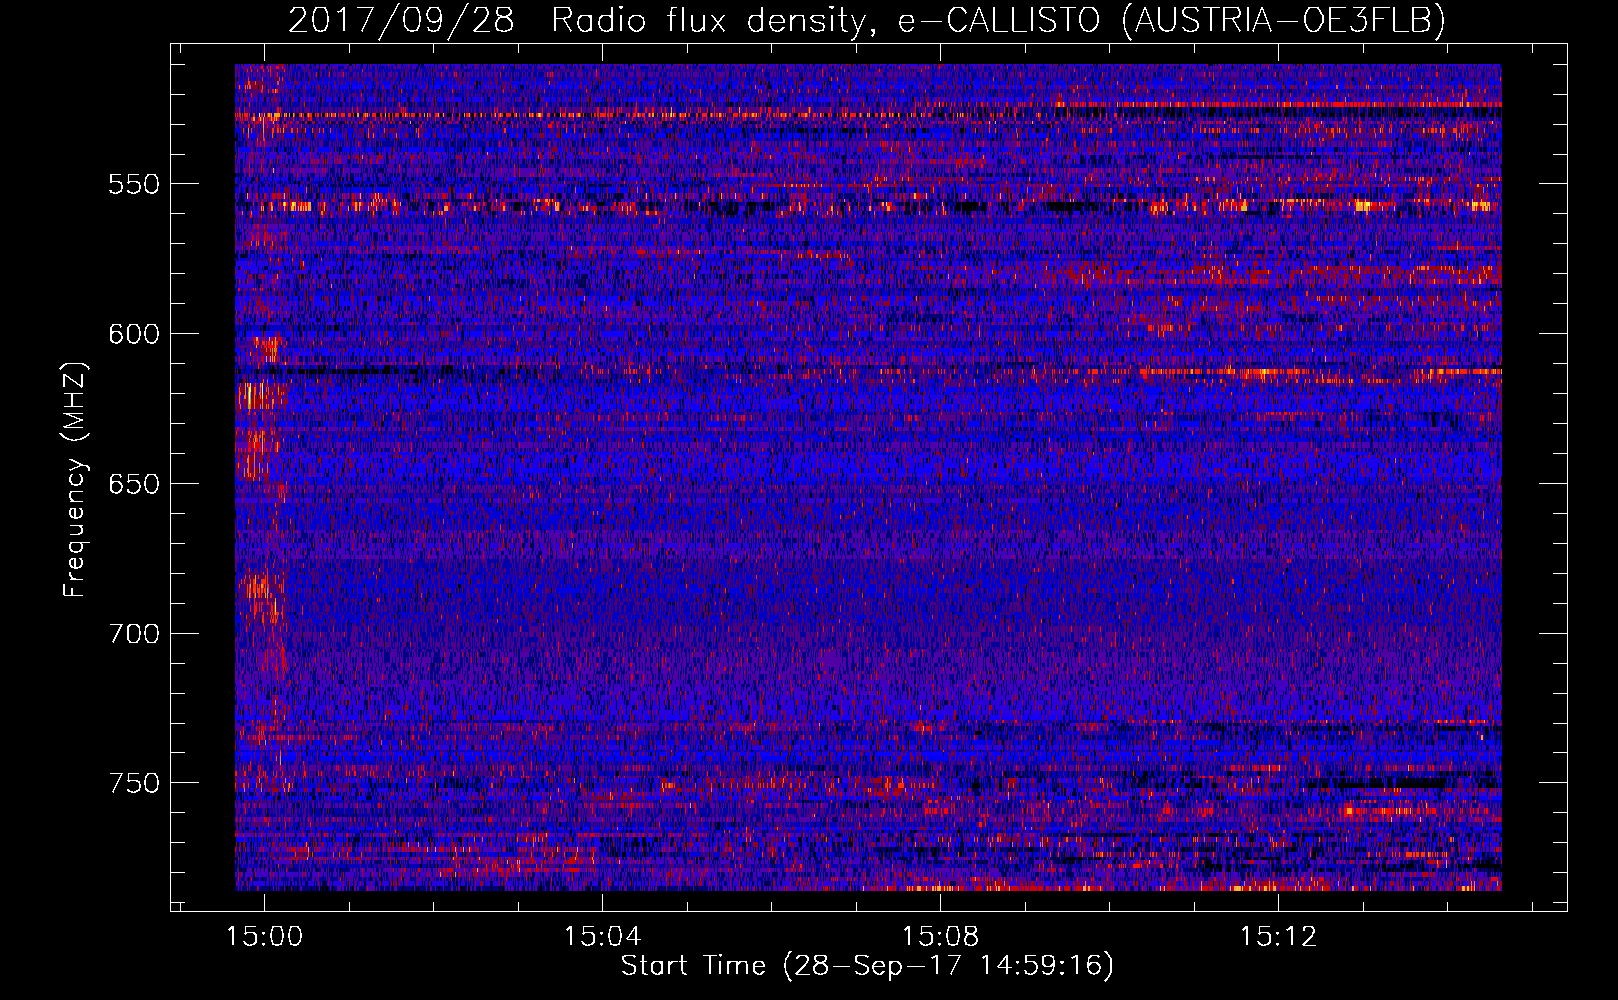Click the 750 frequency tick label
Image resolution: width=1618 pixels, height=1000 pixels.
[x=133, y=783]
